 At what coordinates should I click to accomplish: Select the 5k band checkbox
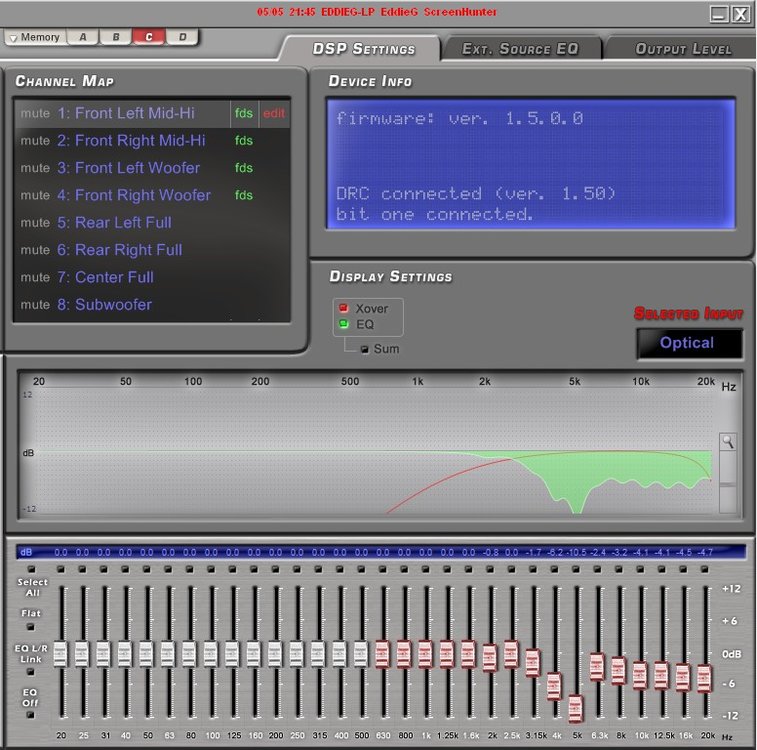coord(575,569)
